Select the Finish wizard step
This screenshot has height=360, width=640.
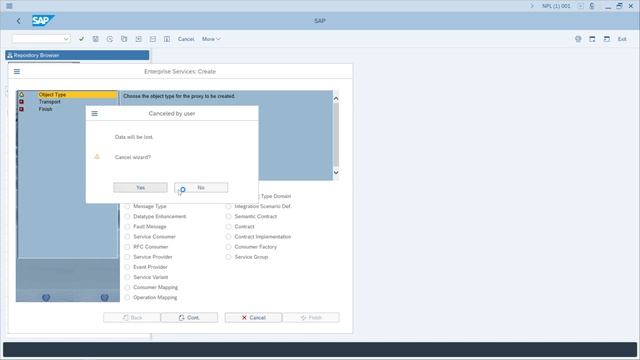click(45, 109)
